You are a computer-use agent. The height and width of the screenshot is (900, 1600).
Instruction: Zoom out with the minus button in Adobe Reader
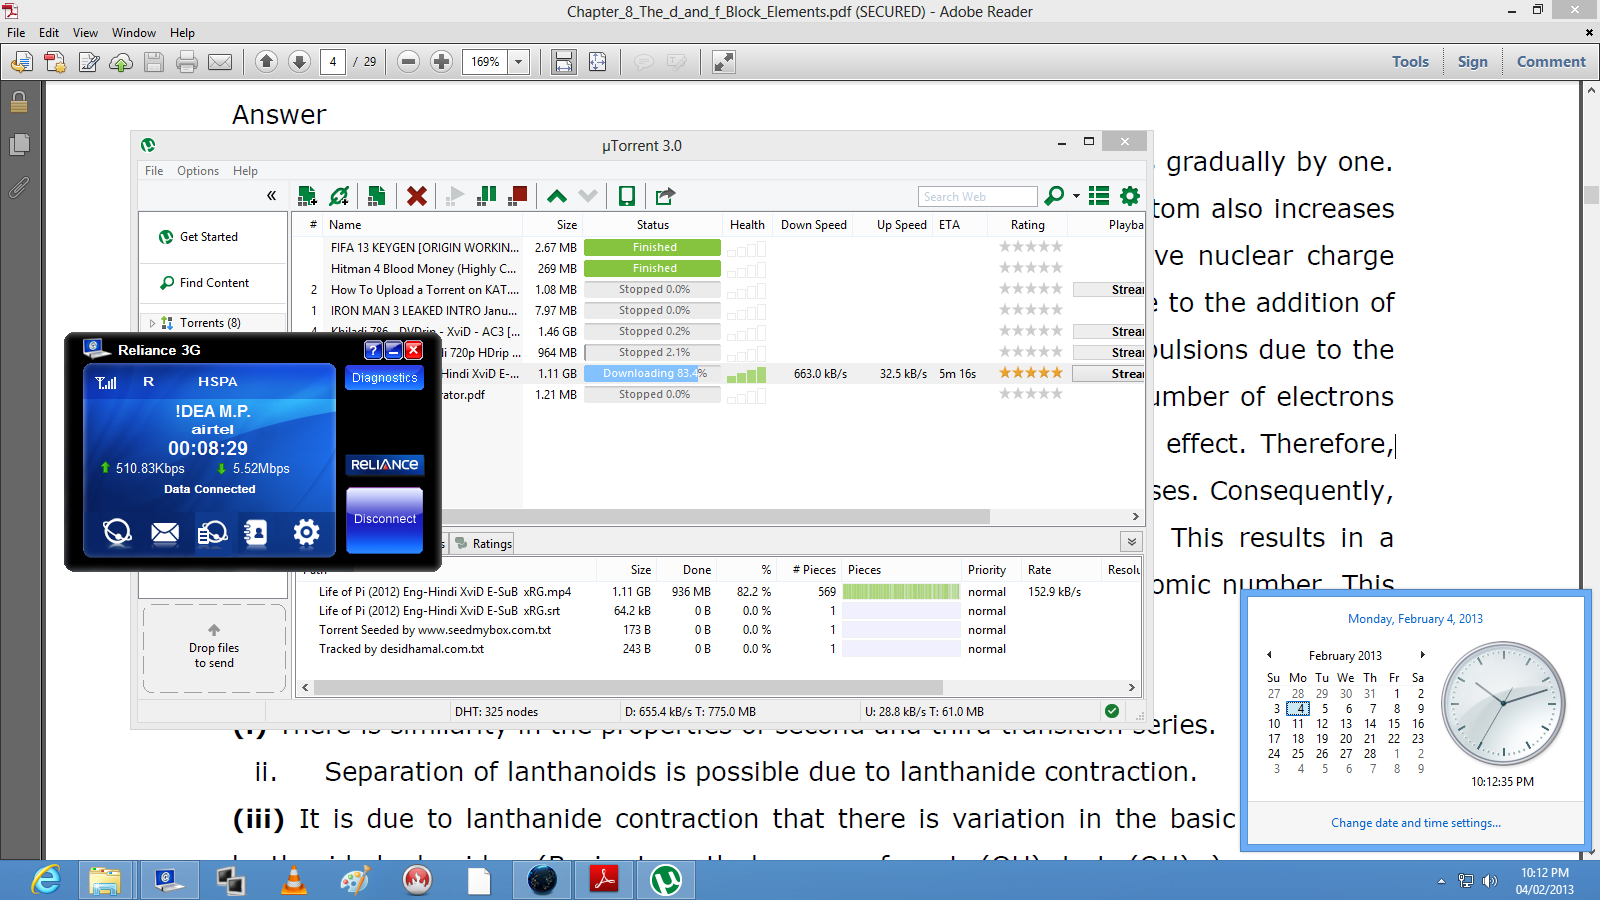click(x=408, y=62)
